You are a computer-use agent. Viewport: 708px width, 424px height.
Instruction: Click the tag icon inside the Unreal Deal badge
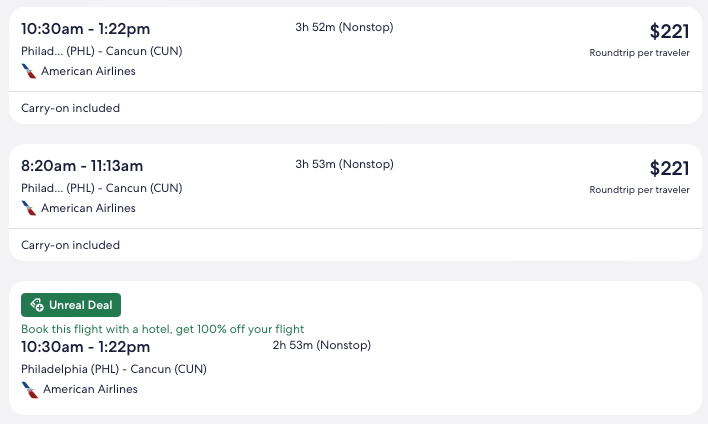tap(36, 305)
